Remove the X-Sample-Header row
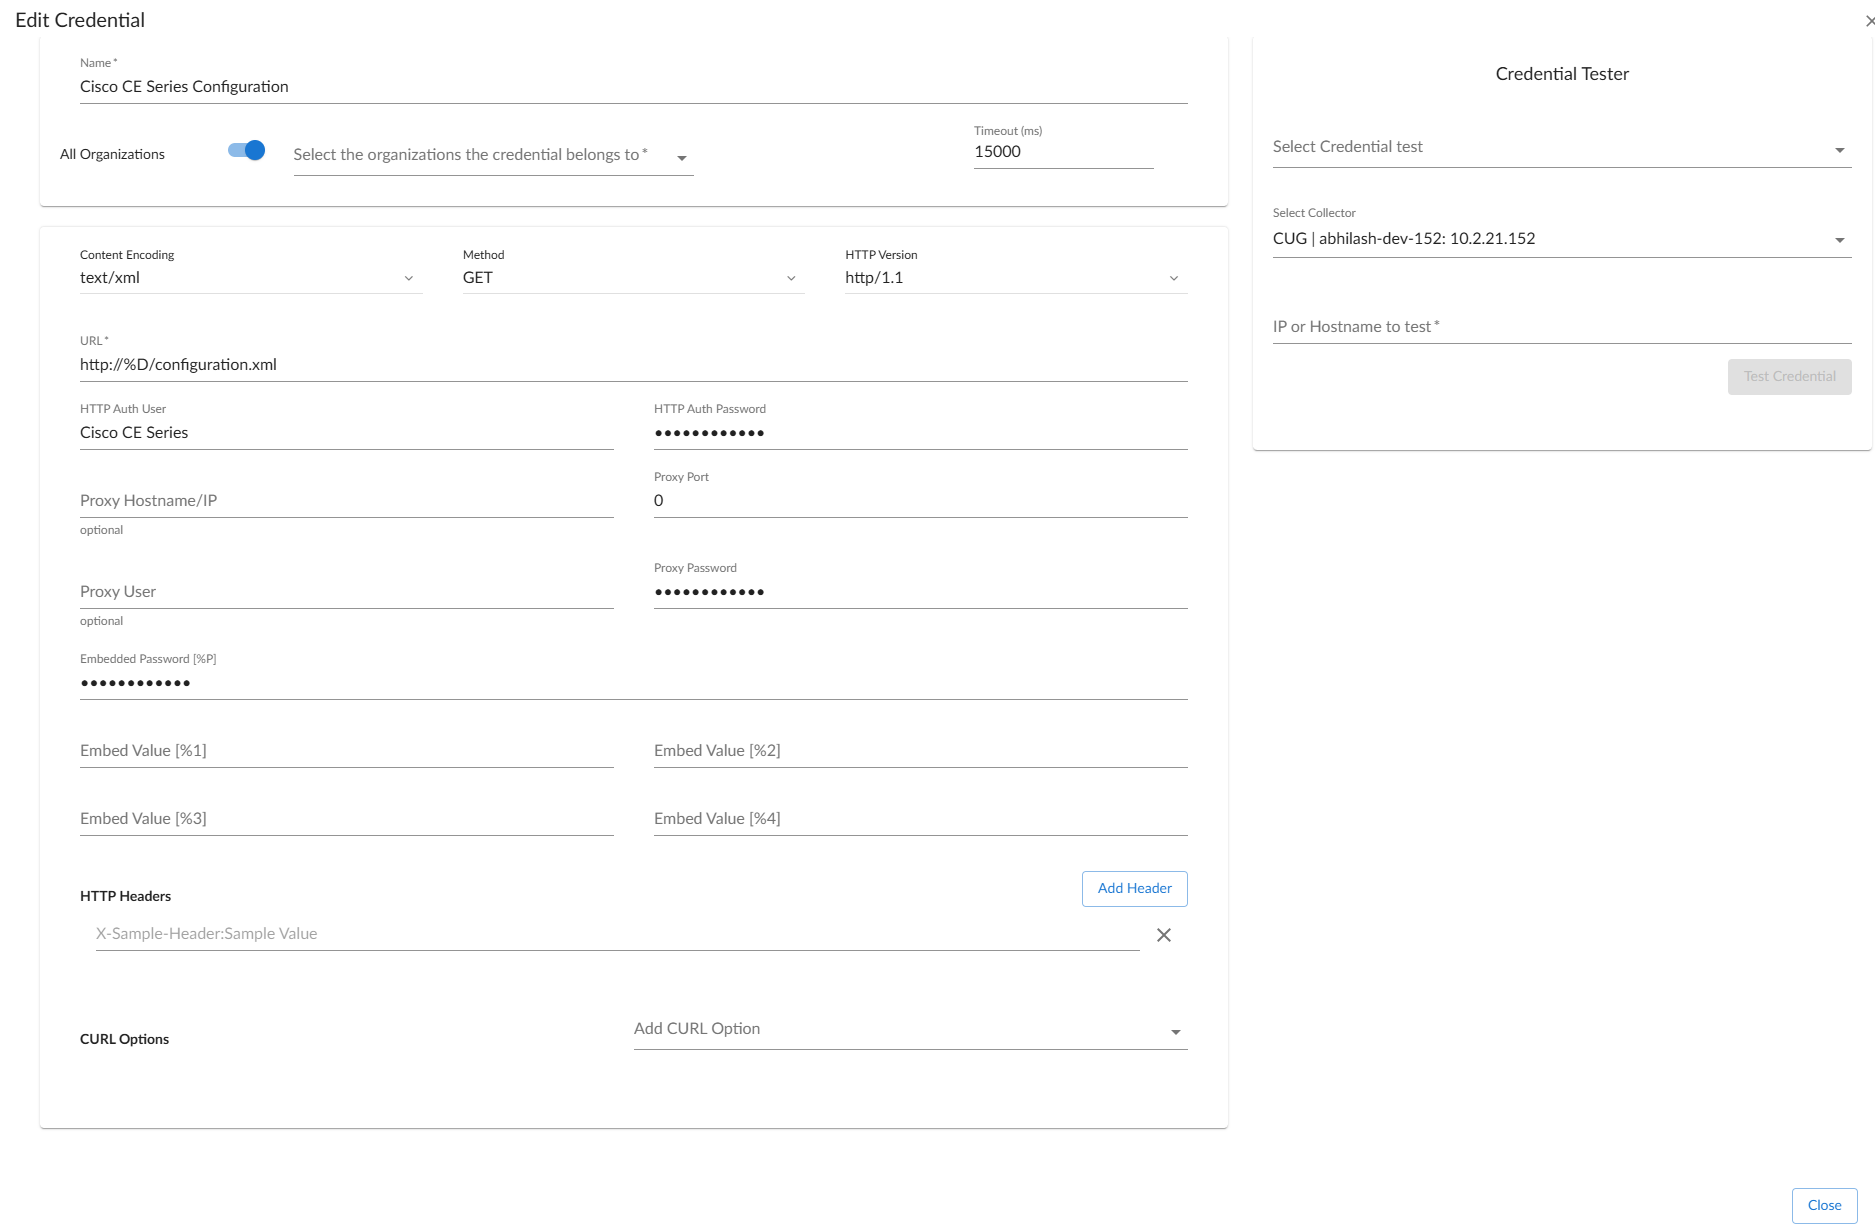 1163,935
